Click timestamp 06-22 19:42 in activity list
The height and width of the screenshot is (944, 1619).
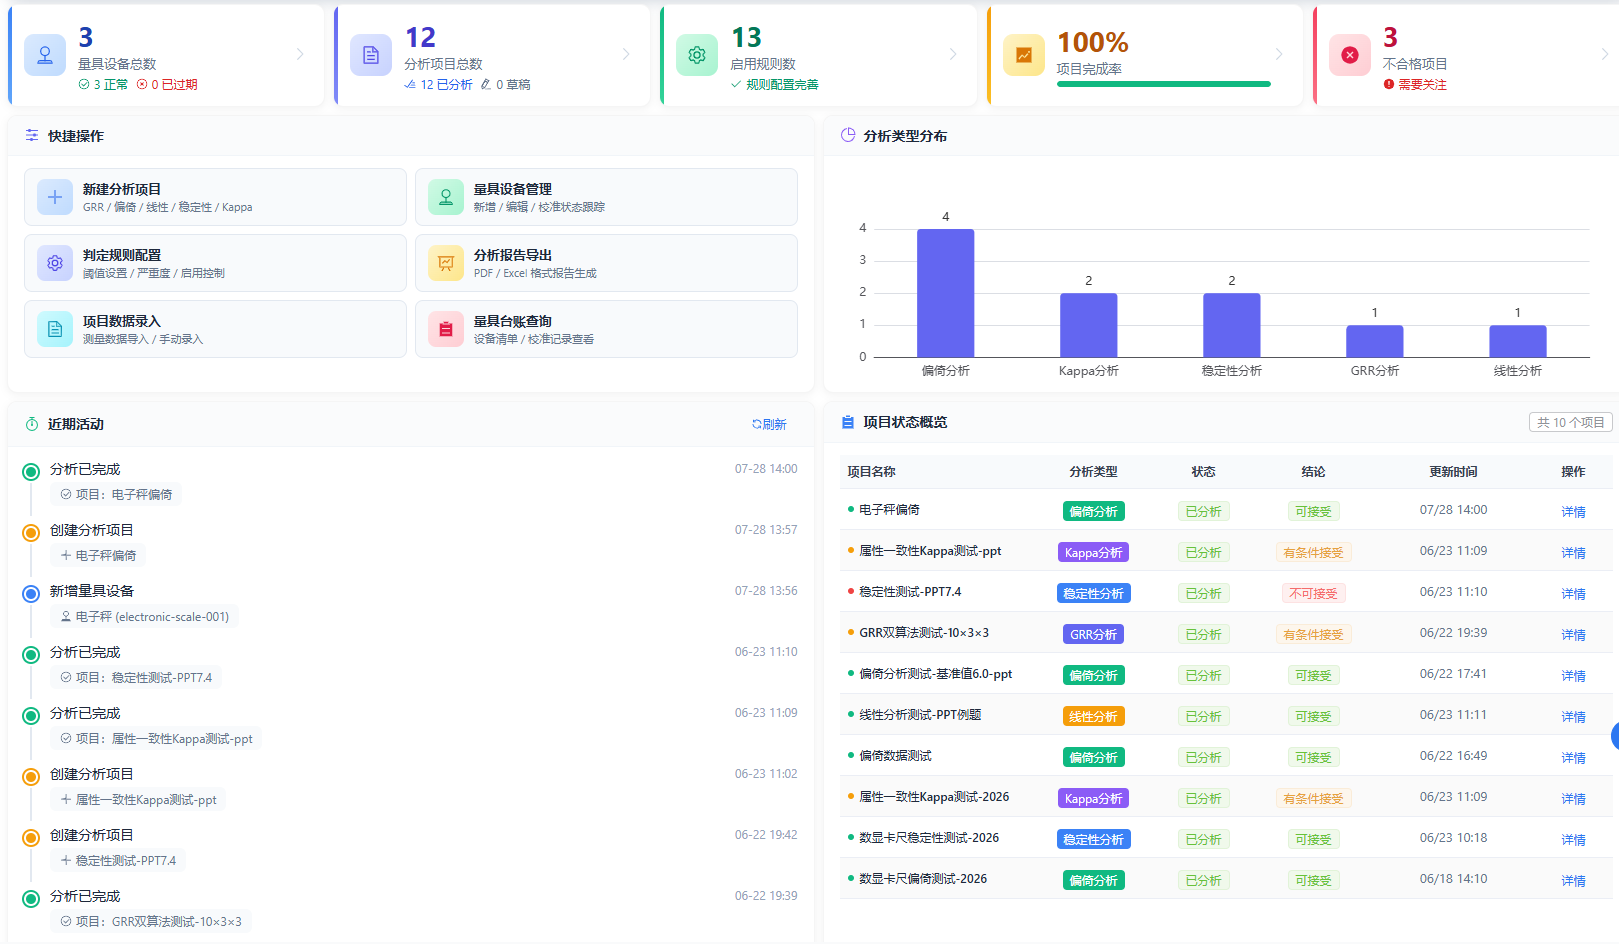pos(766,835)
